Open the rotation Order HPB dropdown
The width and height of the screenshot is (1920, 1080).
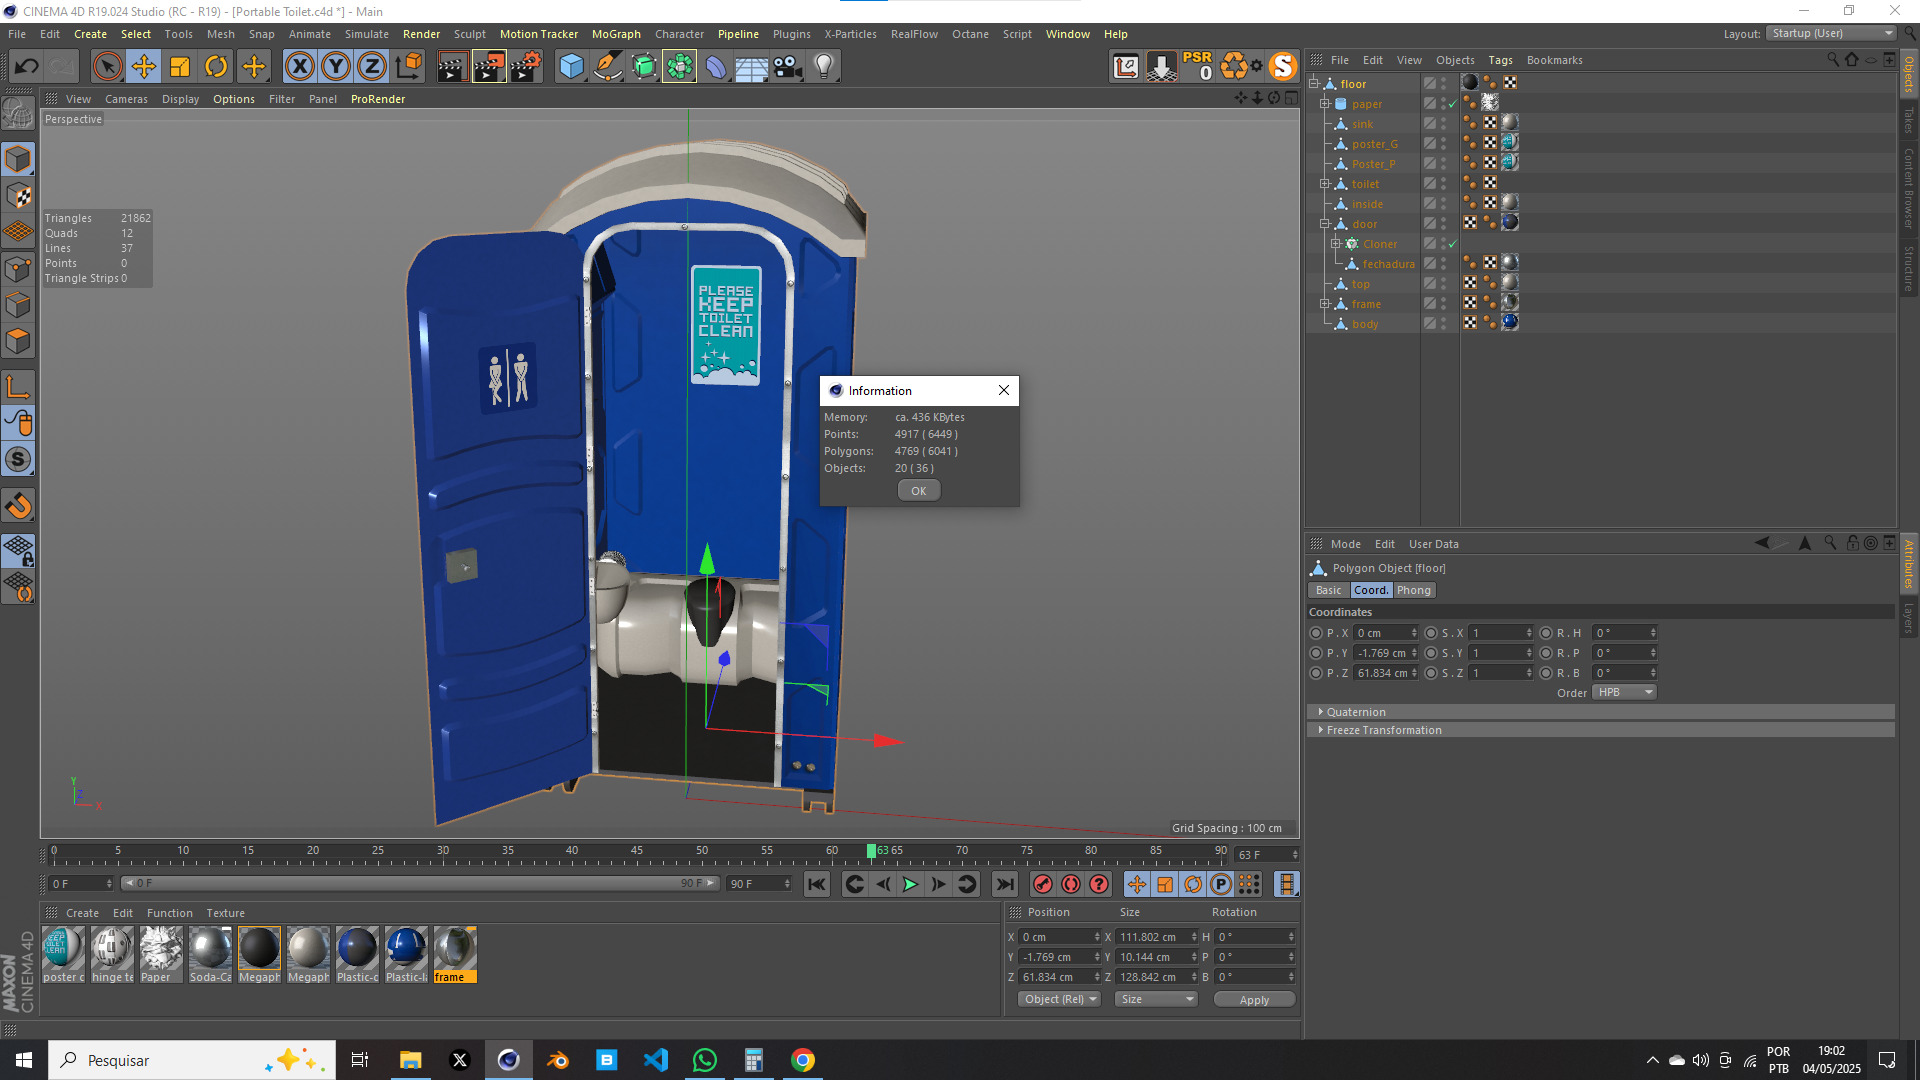1624,692
